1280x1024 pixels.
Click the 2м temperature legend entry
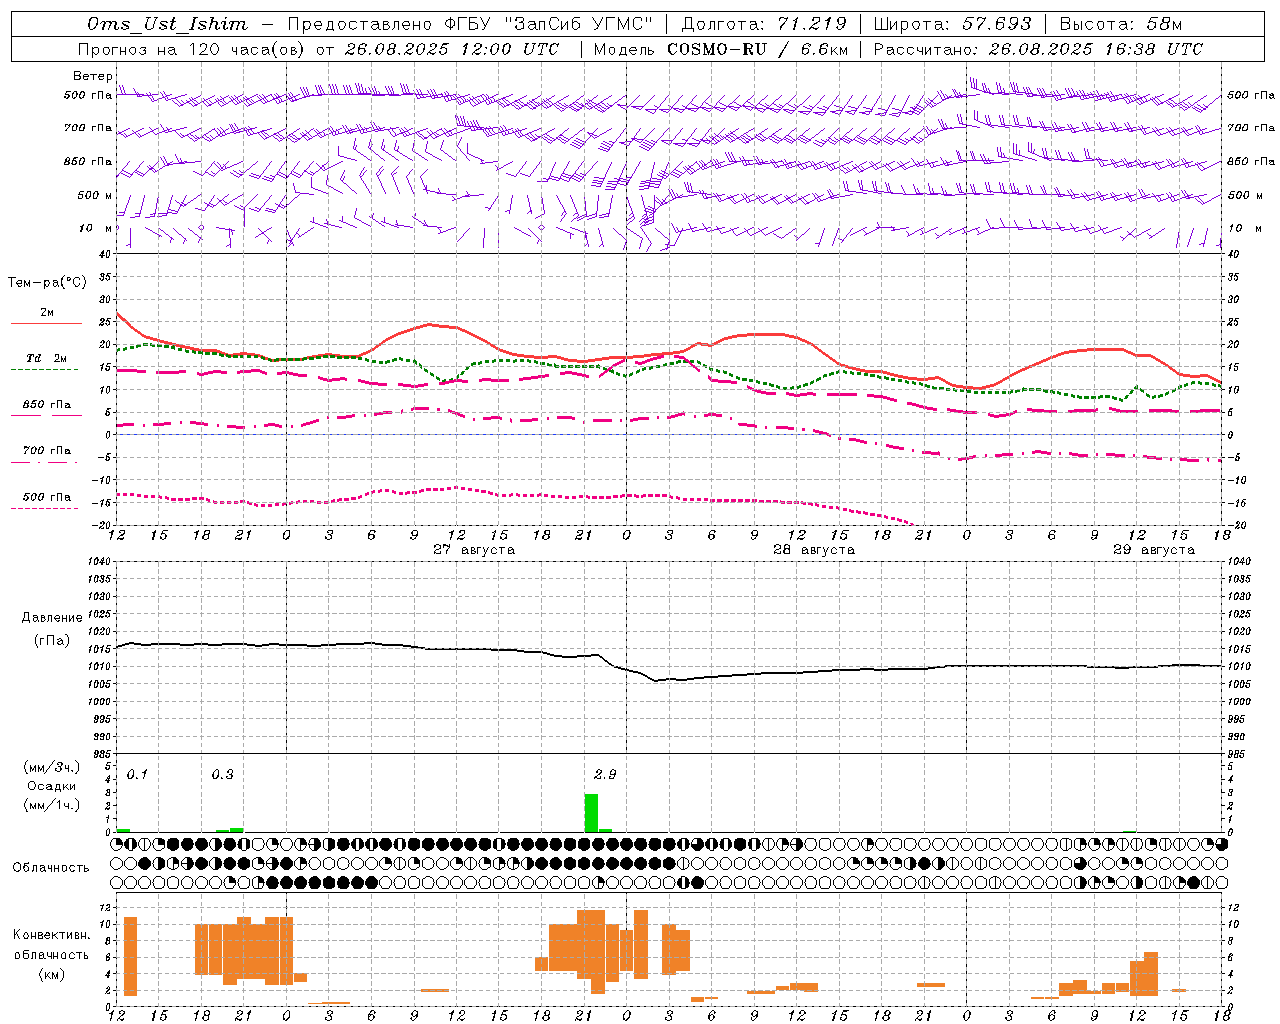(47, 312)
